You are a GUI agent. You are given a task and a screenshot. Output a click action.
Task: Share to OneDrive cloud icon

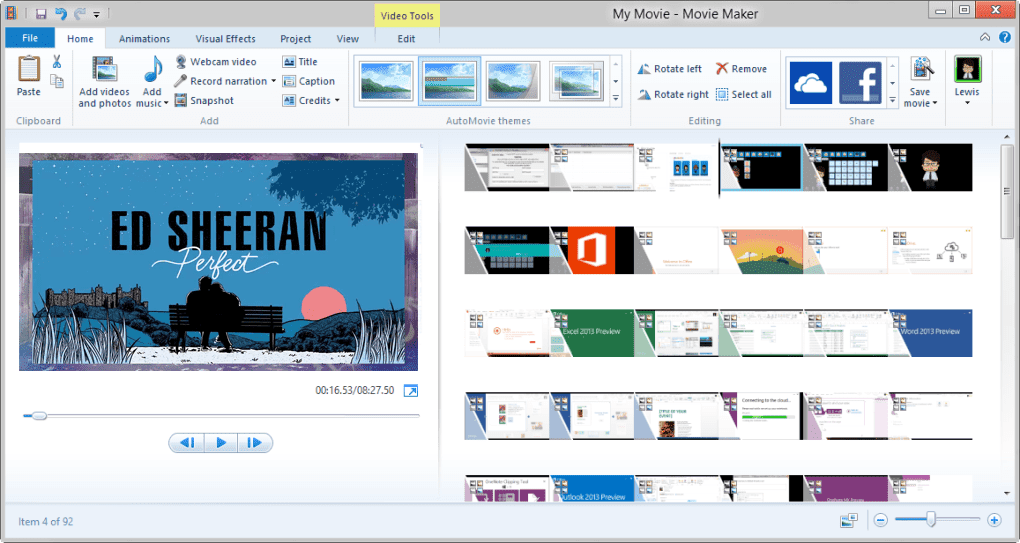(811, 83)
